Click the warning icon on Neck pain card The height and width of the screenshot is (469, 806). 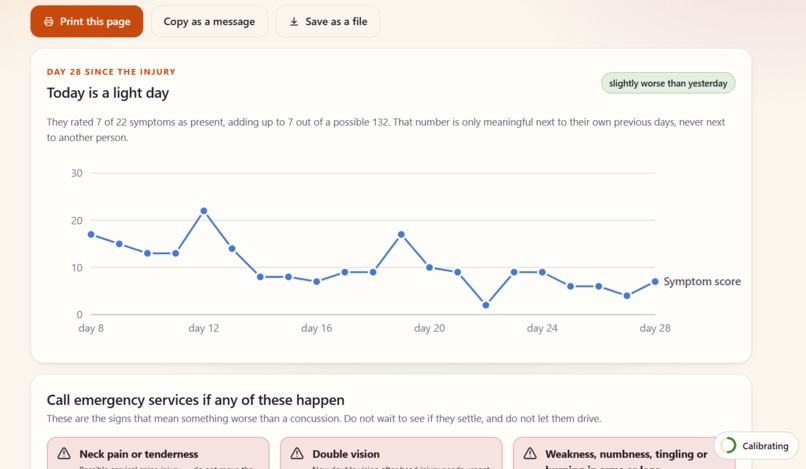[x=64, y=454]
